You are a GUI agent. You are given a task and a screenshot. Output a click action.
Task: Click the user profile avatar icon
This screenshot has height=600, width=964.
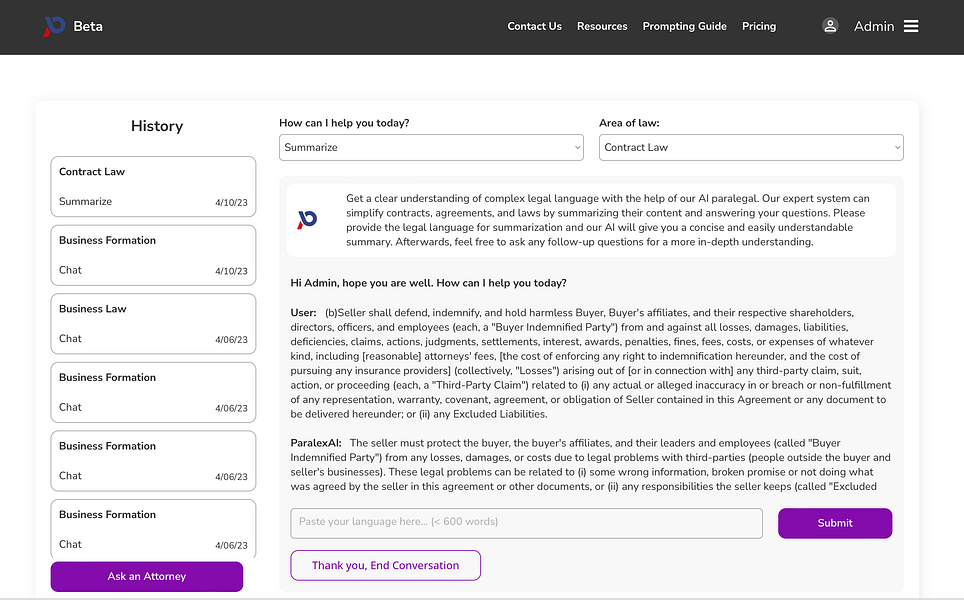click(830, 26)
